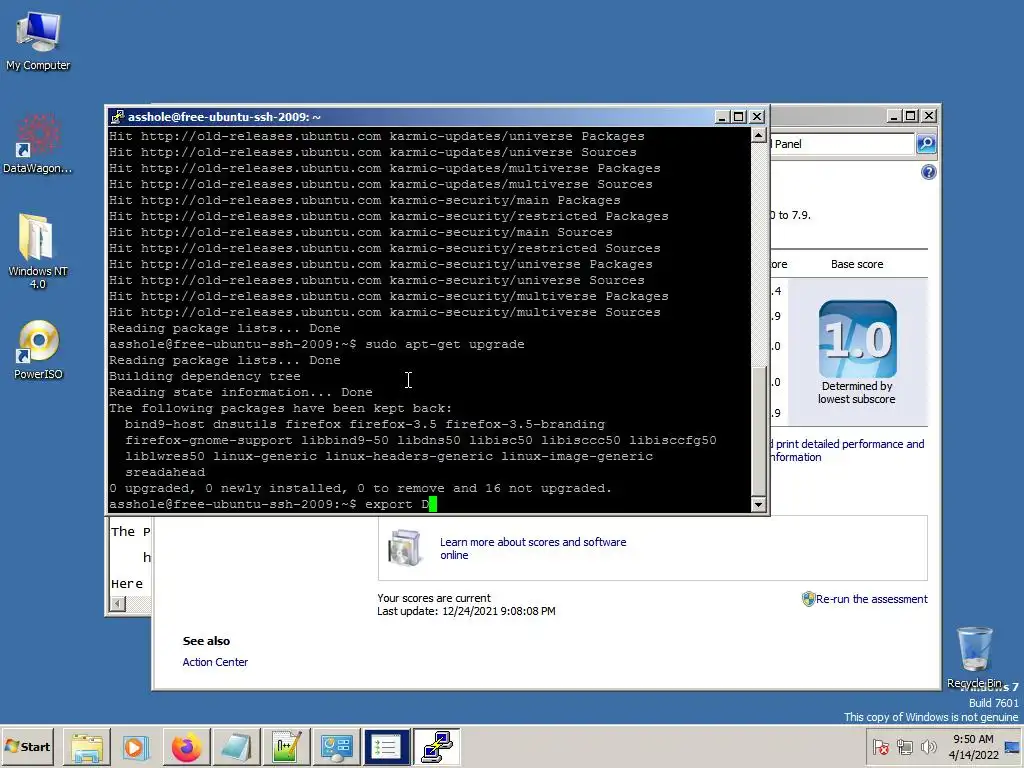
Task: Maximize the PuTTY window
Action: 739,117
